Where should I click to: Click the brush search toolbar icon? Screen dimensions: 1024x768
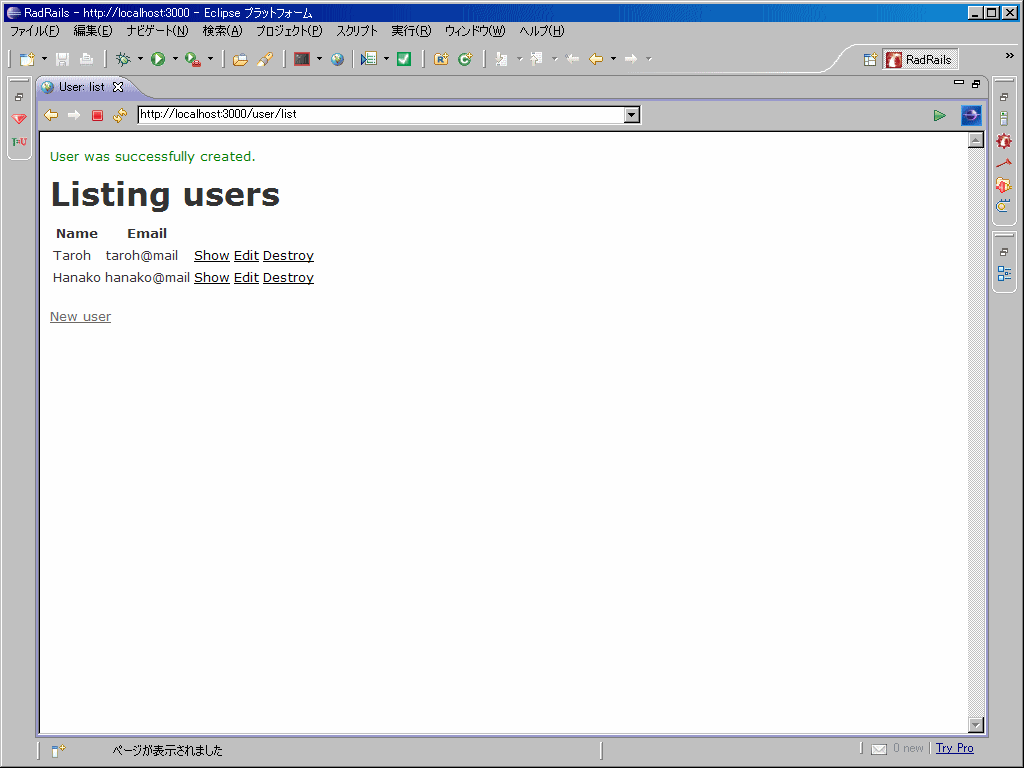(x=264, y=59)
